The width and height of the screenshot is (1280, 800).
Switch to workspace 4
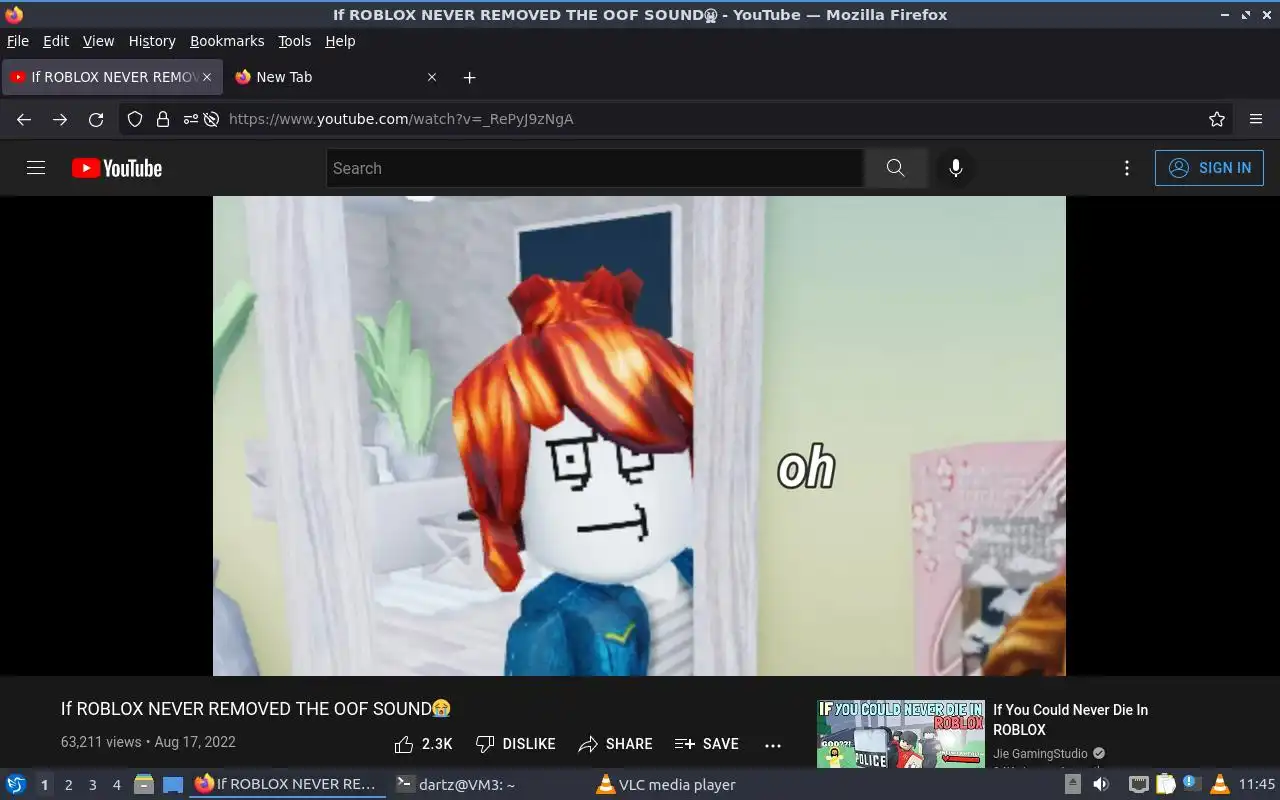click(116, 785)
